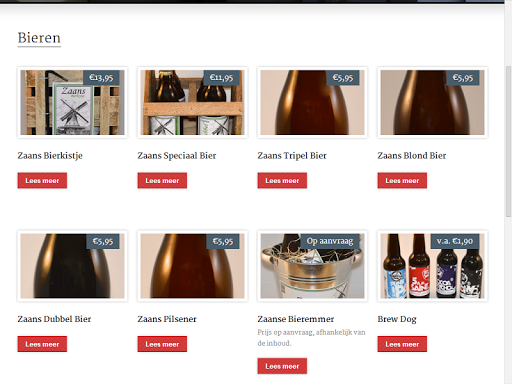512x384 pixels.
Task: Open the Zaans Blond Bier bottle image
Action: coord(432,102)
